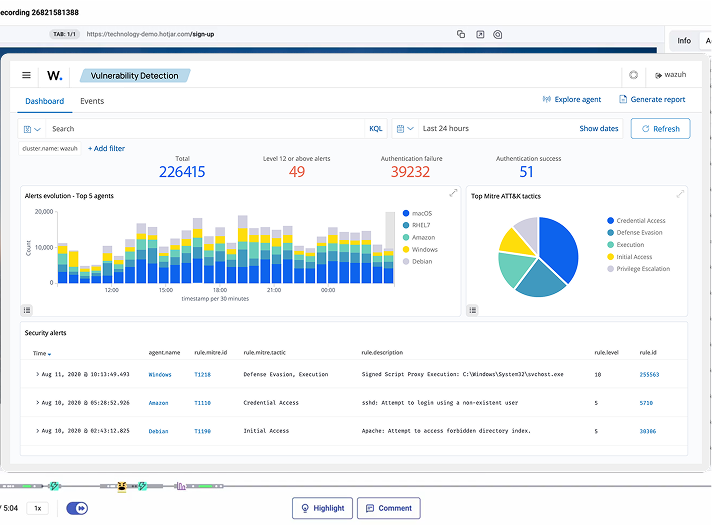This screenshot has height=525, width=712.
Task: Toggle legend list under Mitre pie chart
Action: tap(473, 310)
